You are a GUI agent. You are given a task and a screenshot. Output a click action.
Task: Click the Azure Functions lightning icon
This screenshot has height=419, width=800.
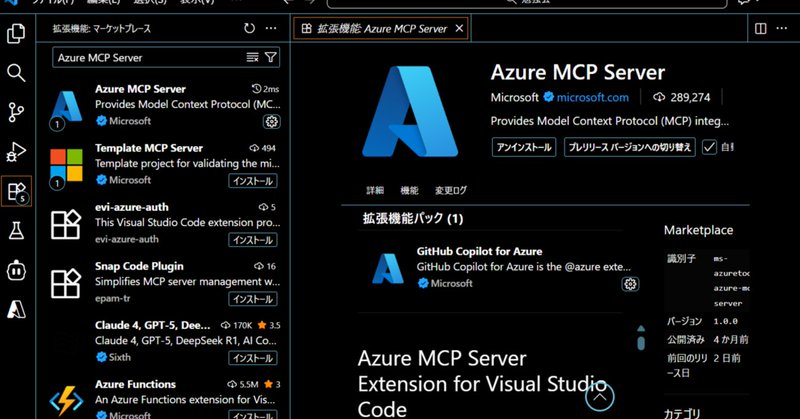tap(66, 400)
